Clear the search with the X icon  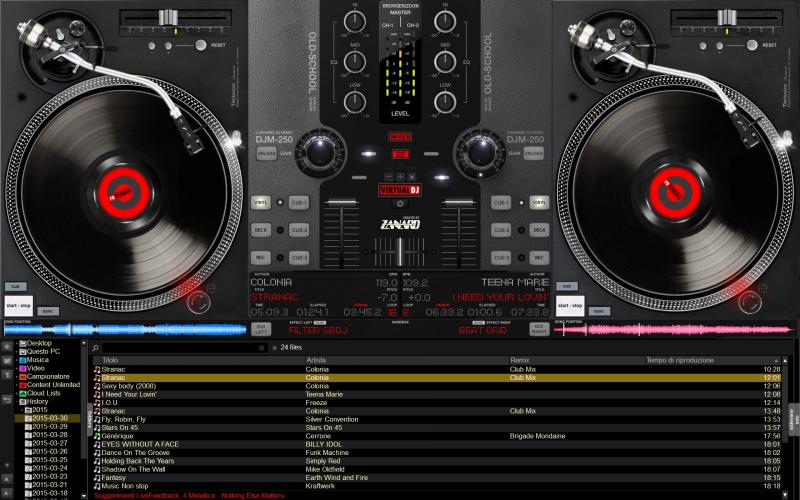(x=262, y=348)
